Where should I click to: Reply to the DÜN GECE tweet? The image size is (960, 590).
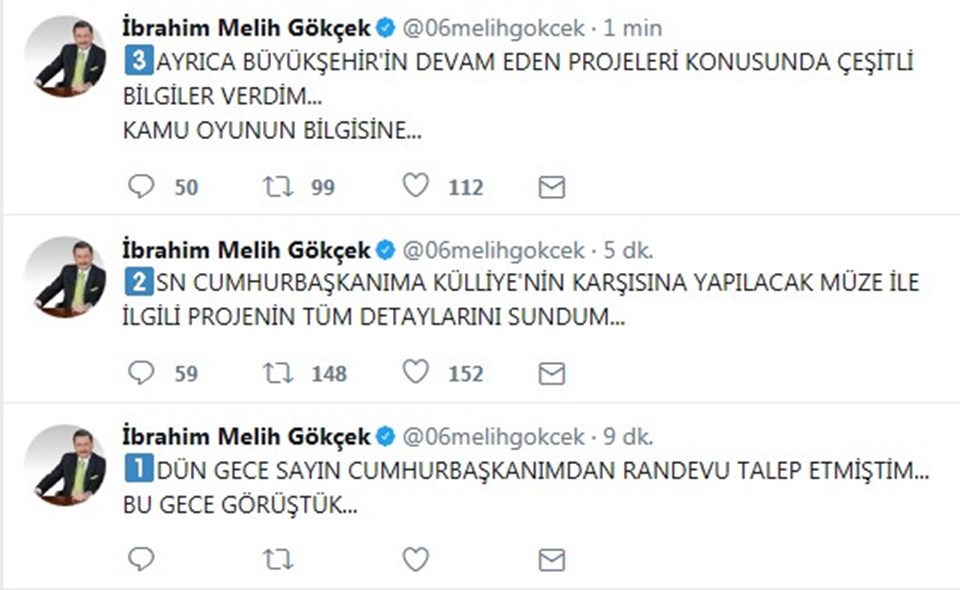141,559
